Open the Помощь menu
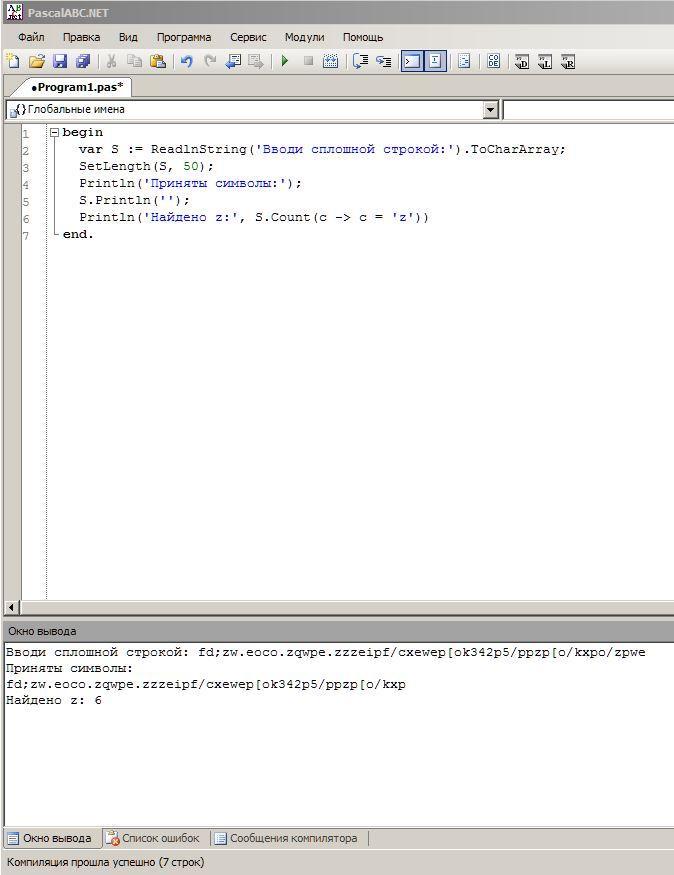The height and width of the screenshot is (875, 674). click(x=363, y=37)
